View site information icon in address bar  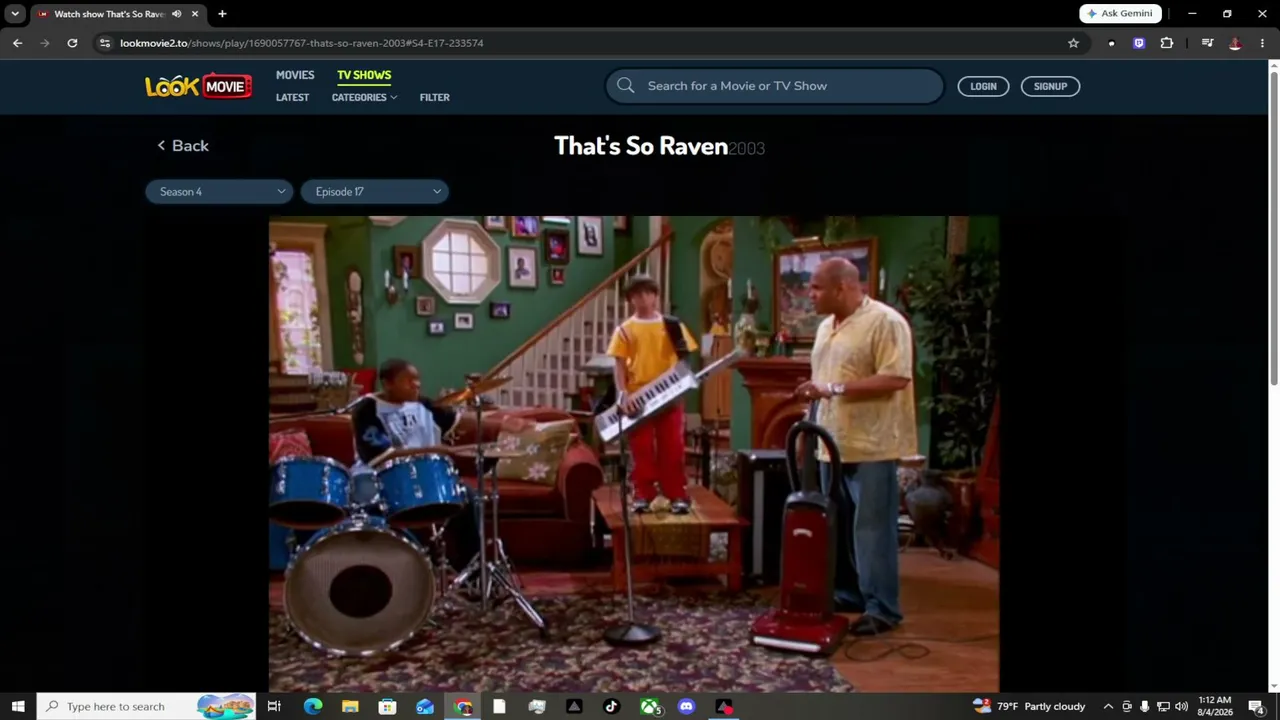click(105, 43)
